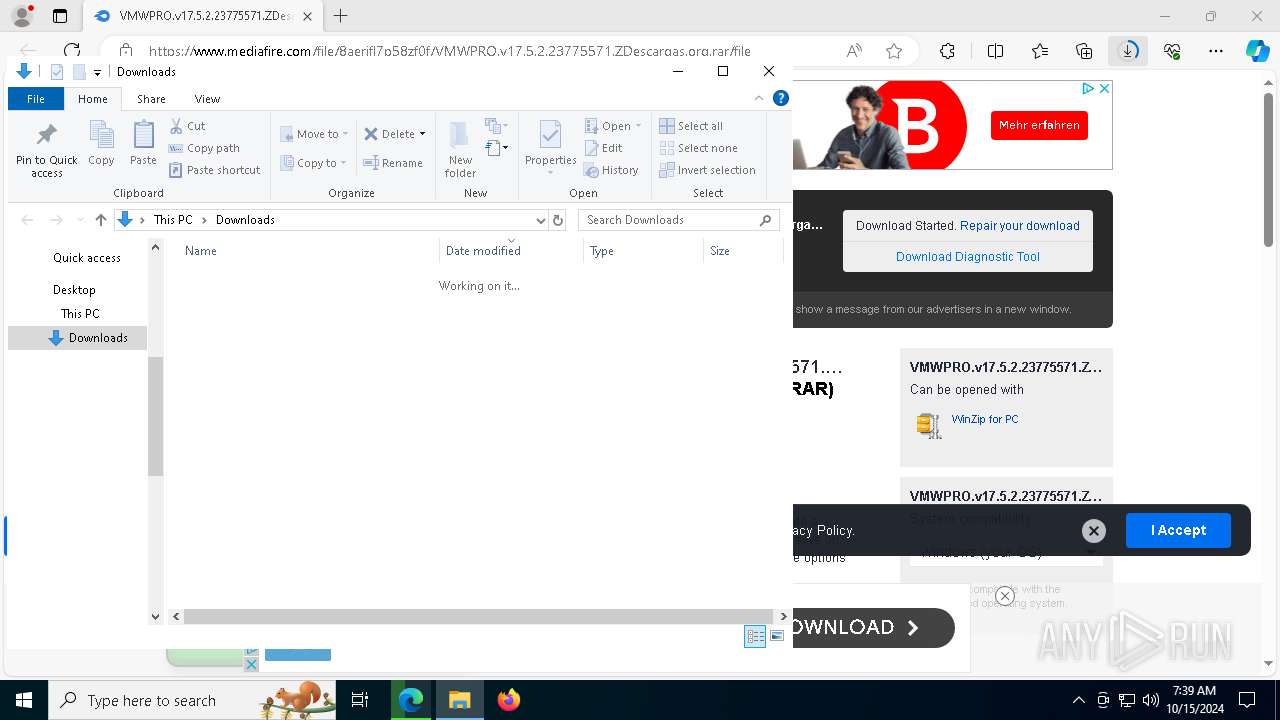Click the Rename command

click(393, 163)
